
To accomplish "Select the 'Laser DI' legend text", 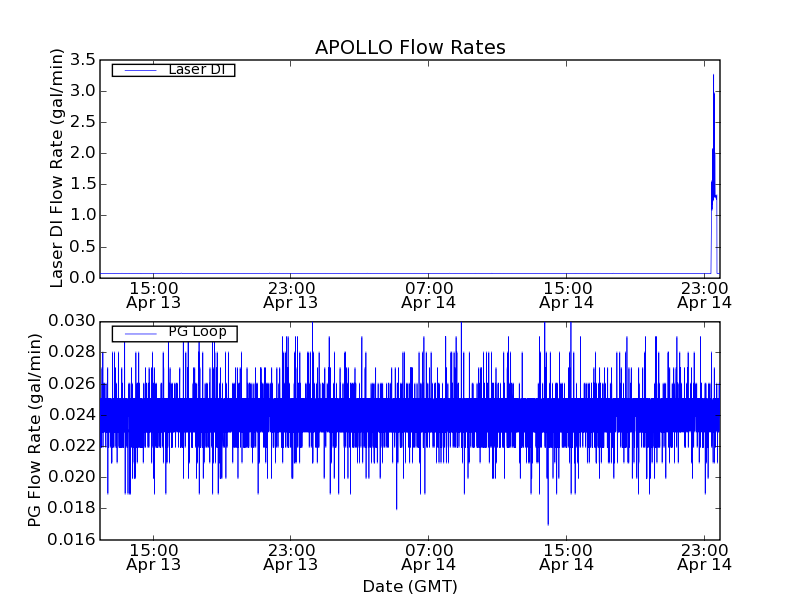I will (196, 69).
